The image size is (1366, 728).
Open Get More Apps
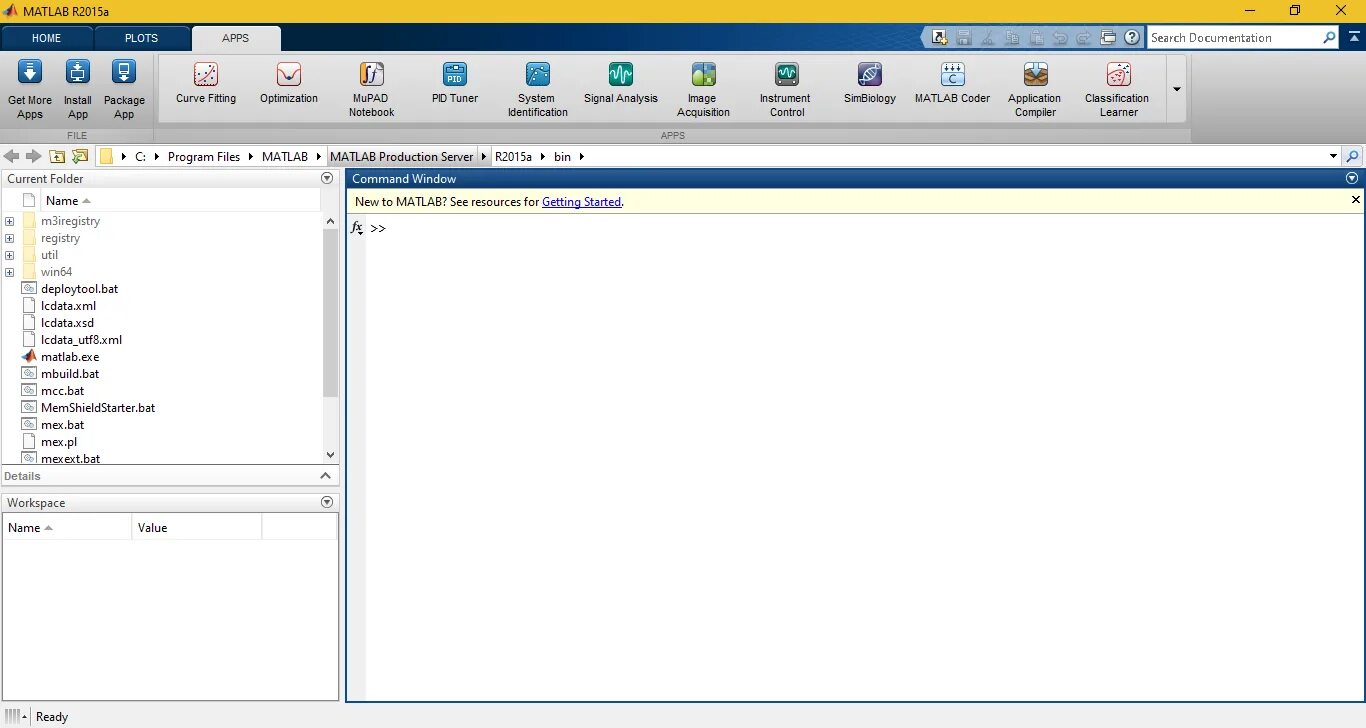click(30, 89)
